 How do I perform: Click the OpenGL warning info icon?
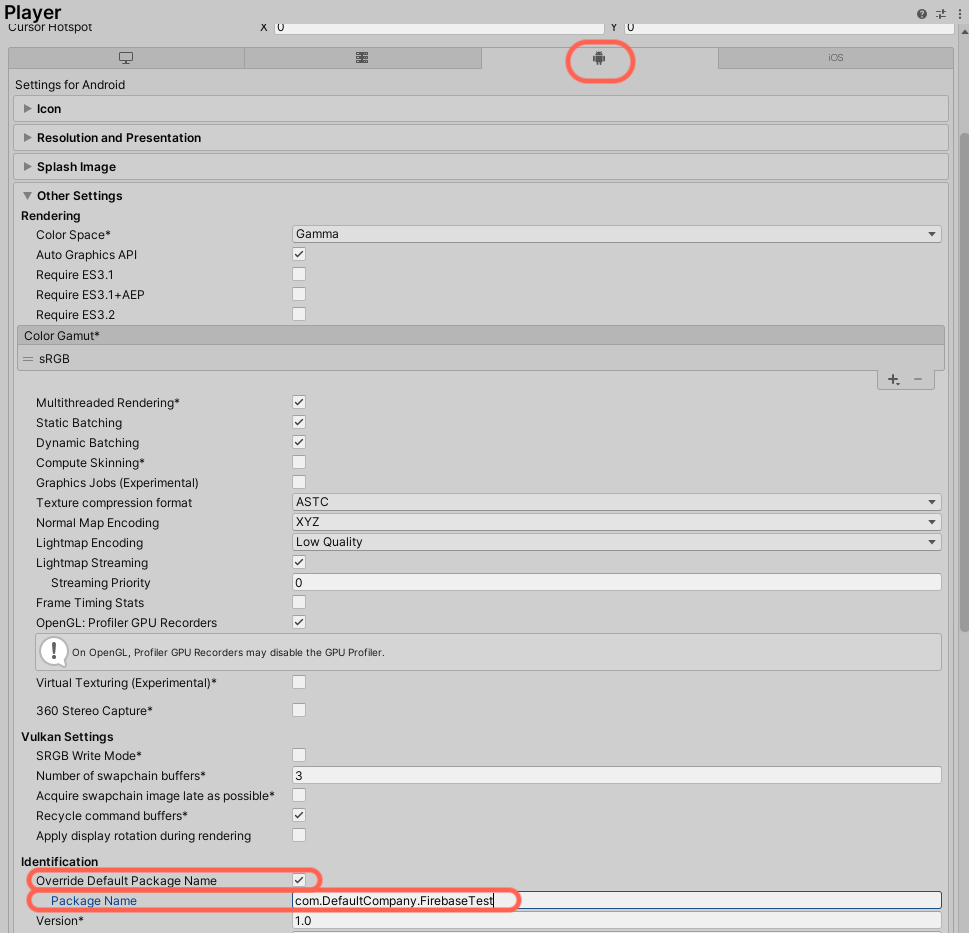click(x=54, y=652)
